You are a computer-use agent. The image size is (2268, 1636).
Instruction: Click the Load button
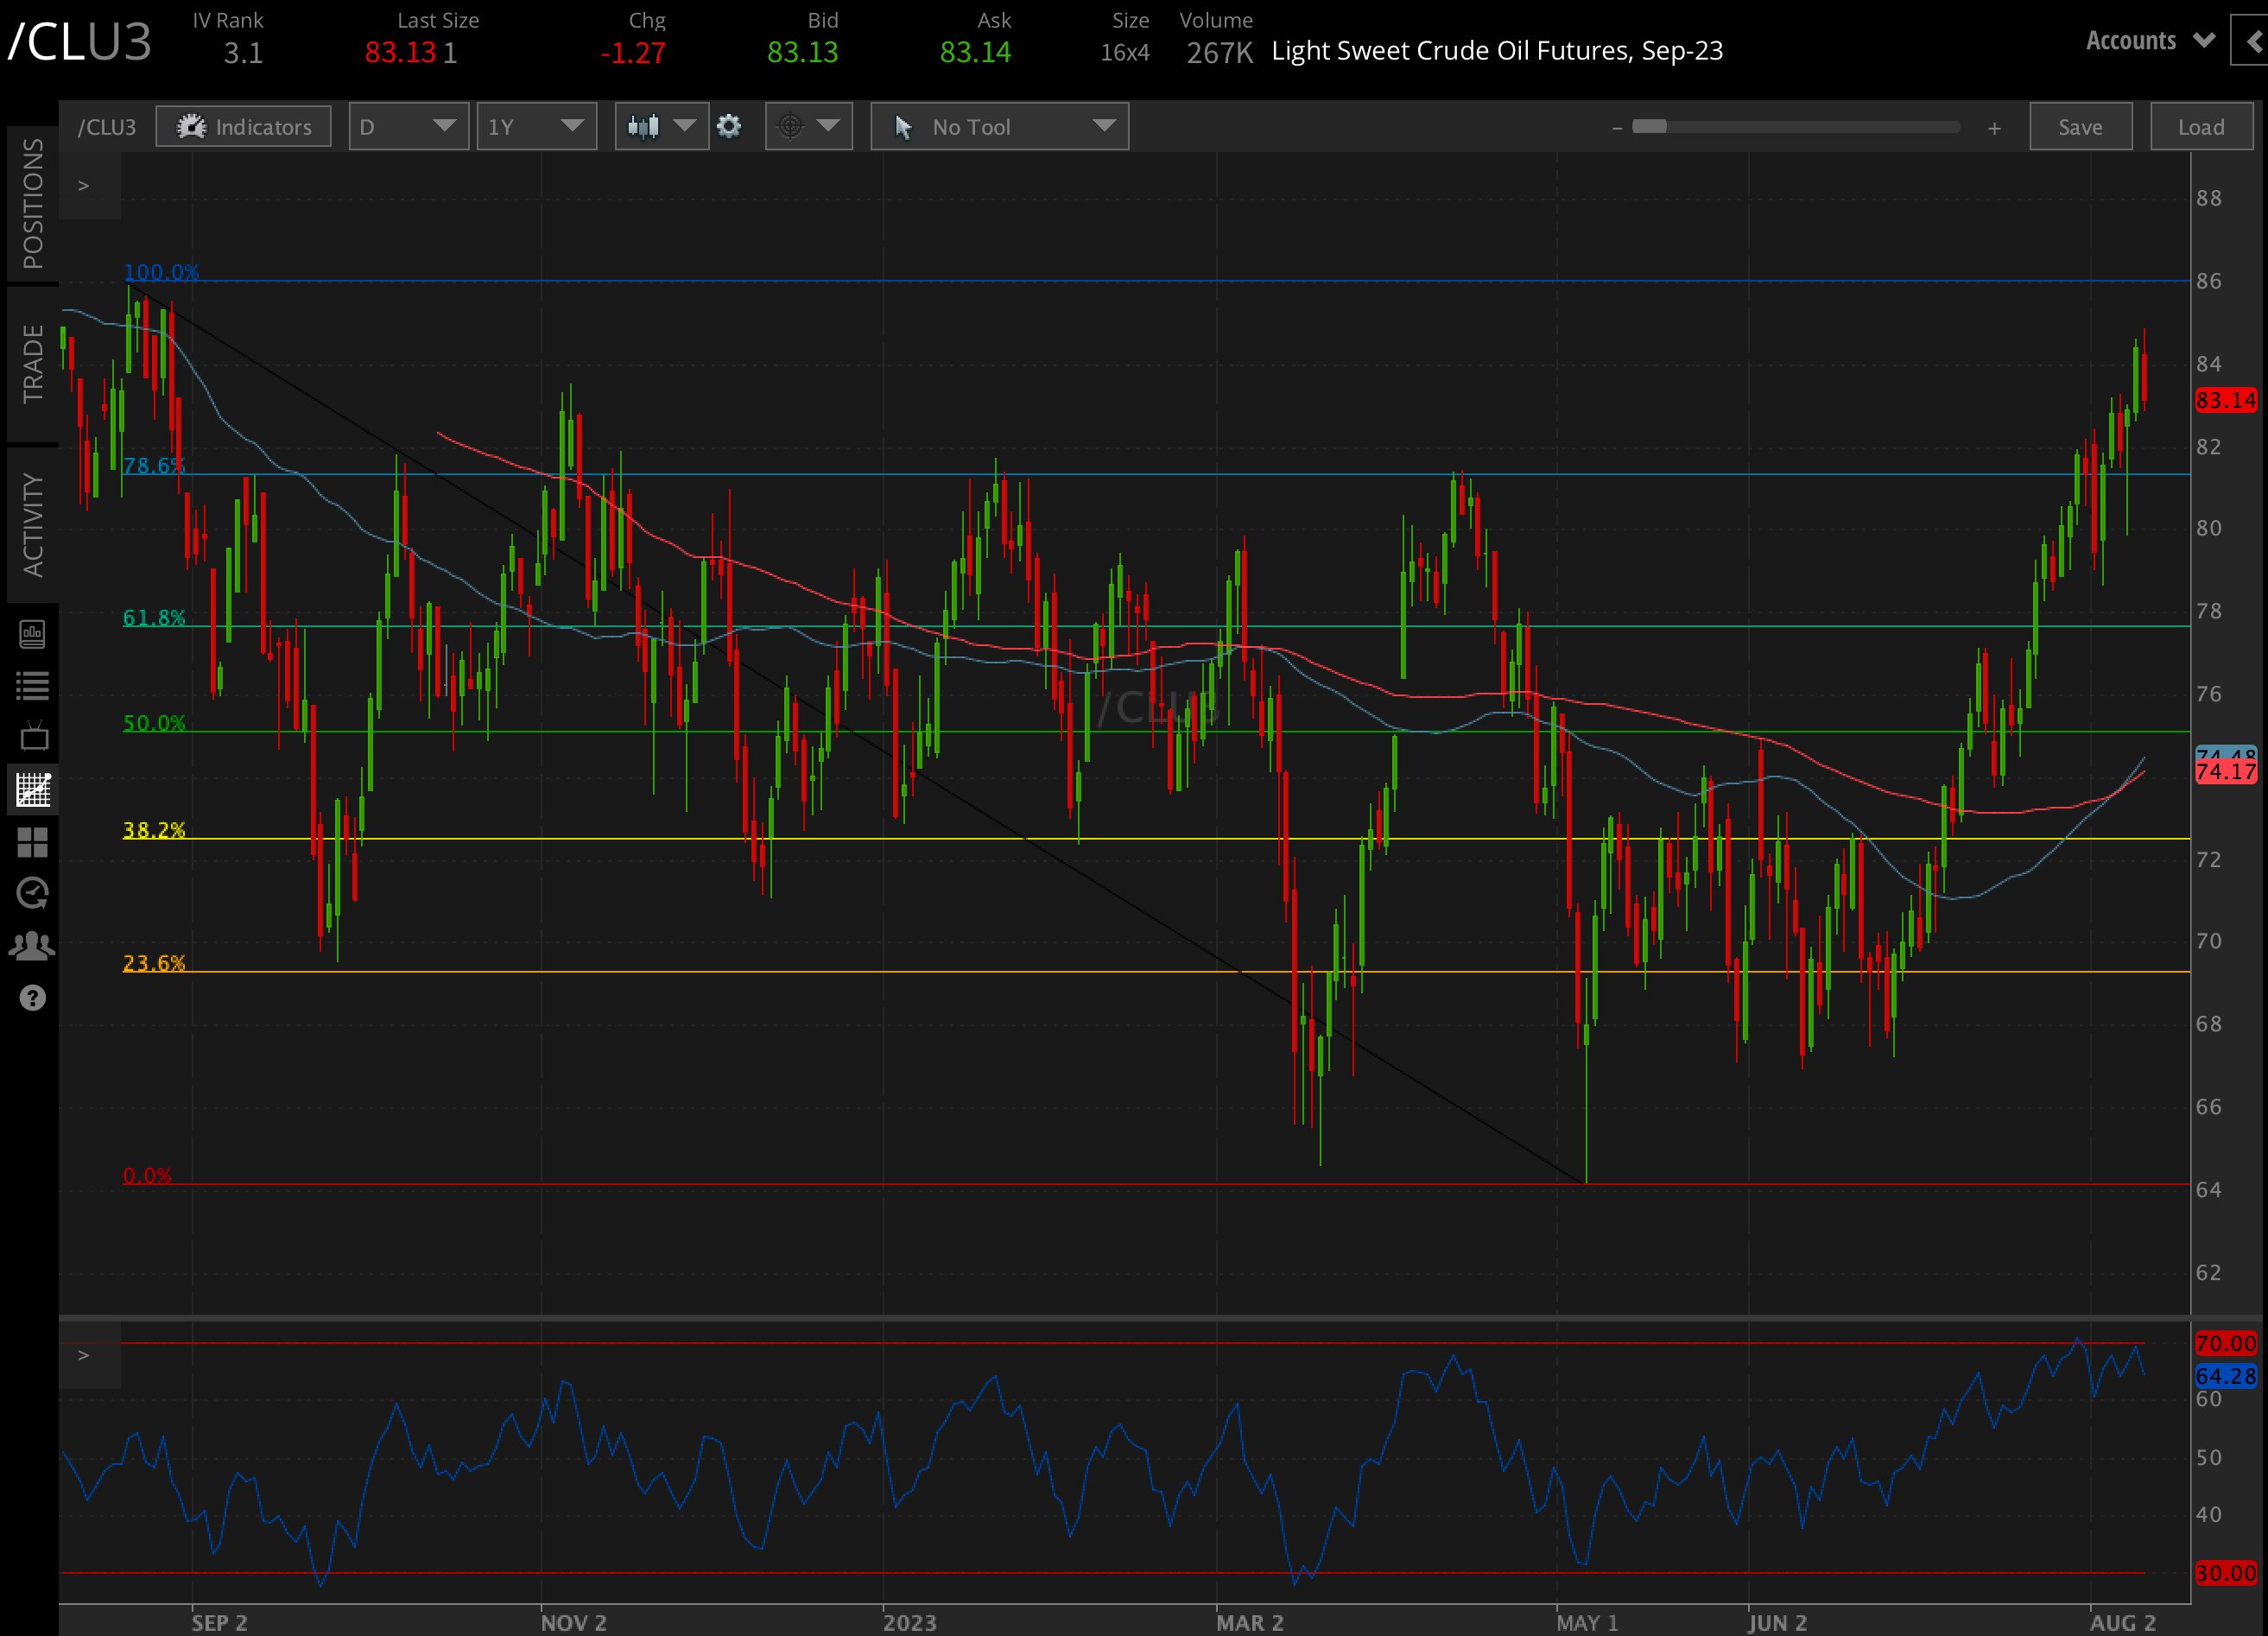tap(2201, 126)
